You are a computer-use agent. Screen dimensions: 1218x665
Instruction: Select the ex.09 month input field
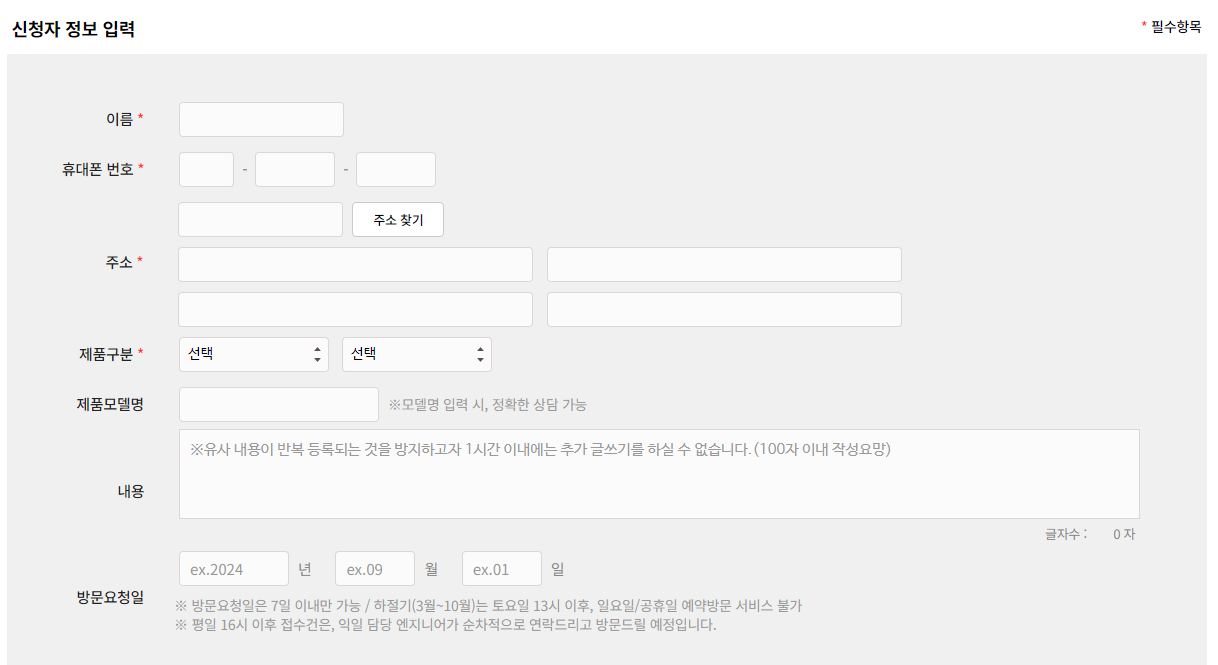coord(375,568)
